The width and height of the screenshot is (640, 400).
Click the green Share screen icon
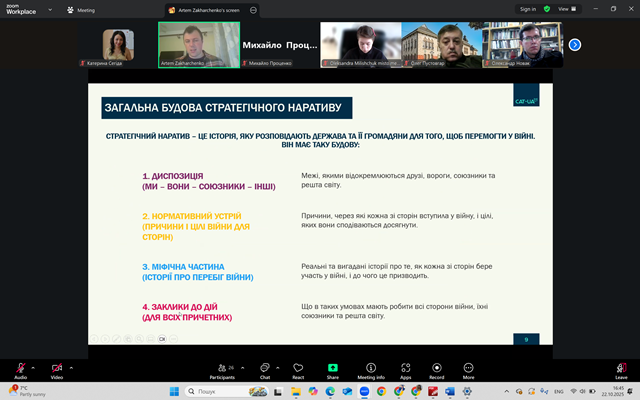click(x=332, y=368)
